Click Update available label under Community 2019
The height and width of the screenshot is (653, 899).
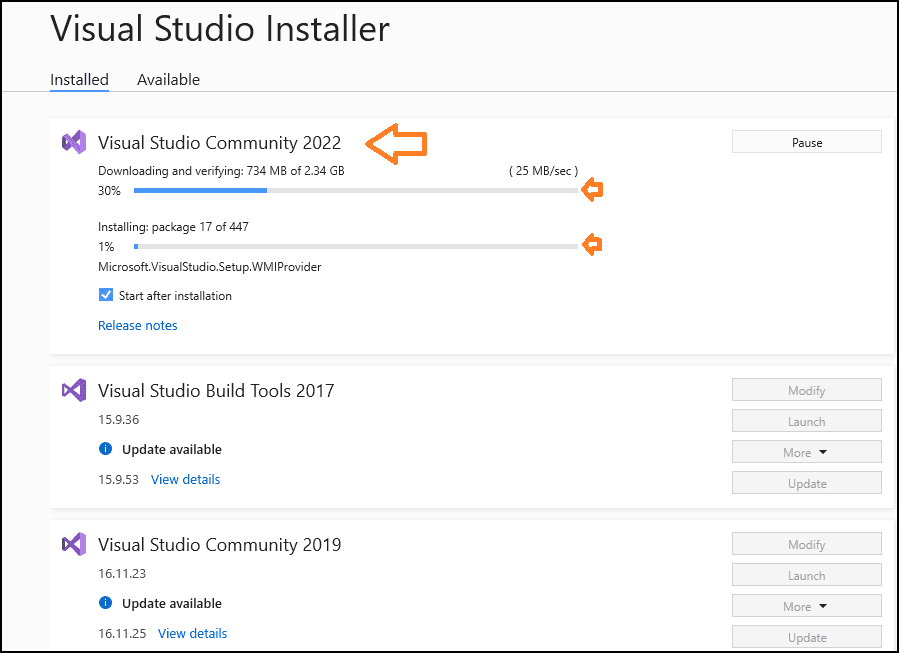[x=172, y=604]
